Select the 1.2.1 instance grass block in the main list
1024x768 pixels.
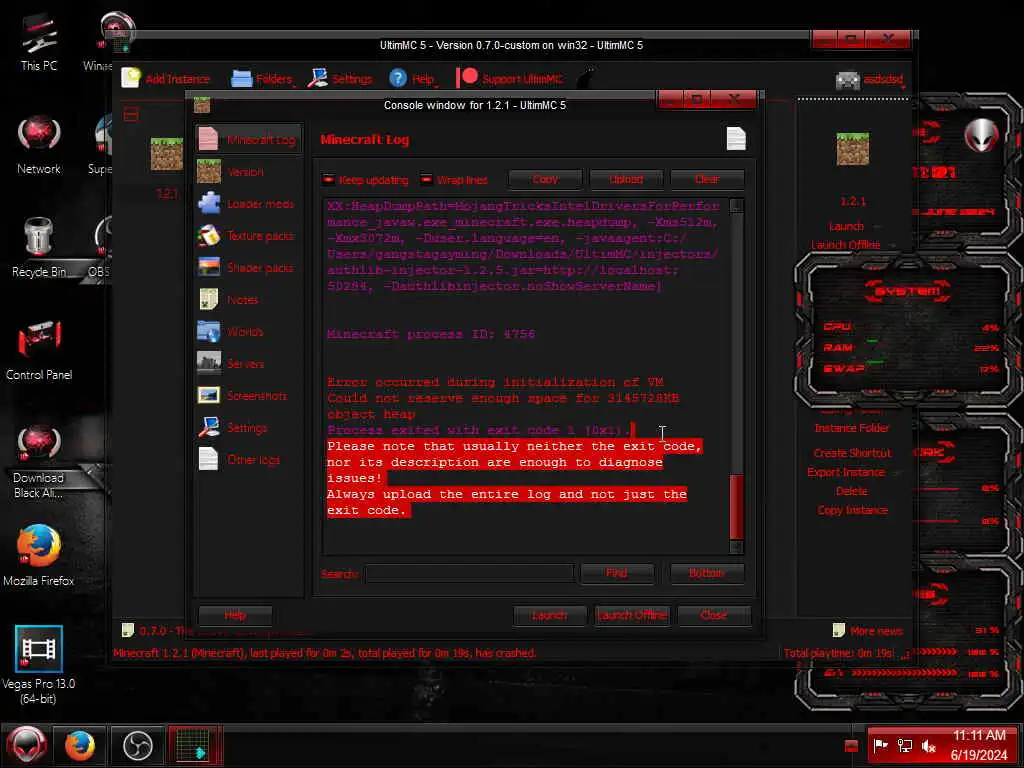click(x=167, y=154)
